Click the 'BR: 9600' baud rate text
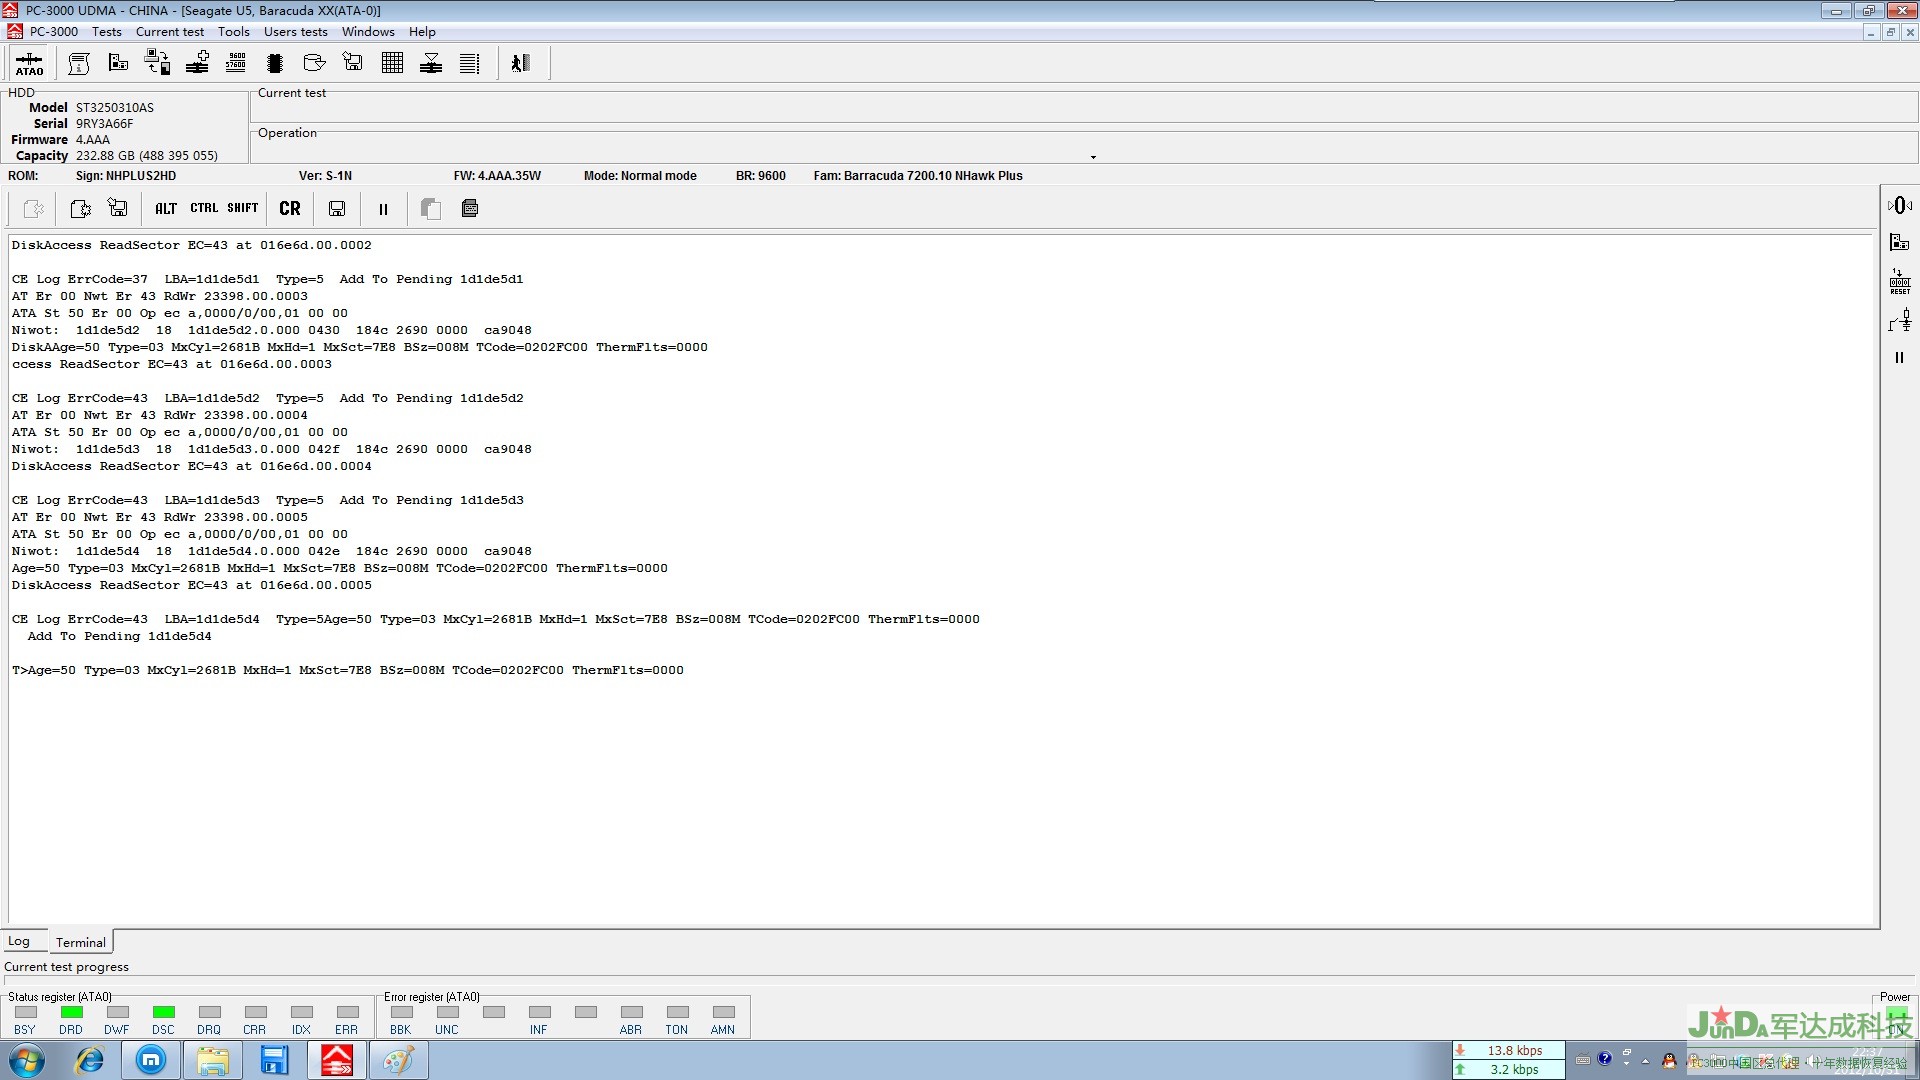1920x1080 pixels. (761, 176)
